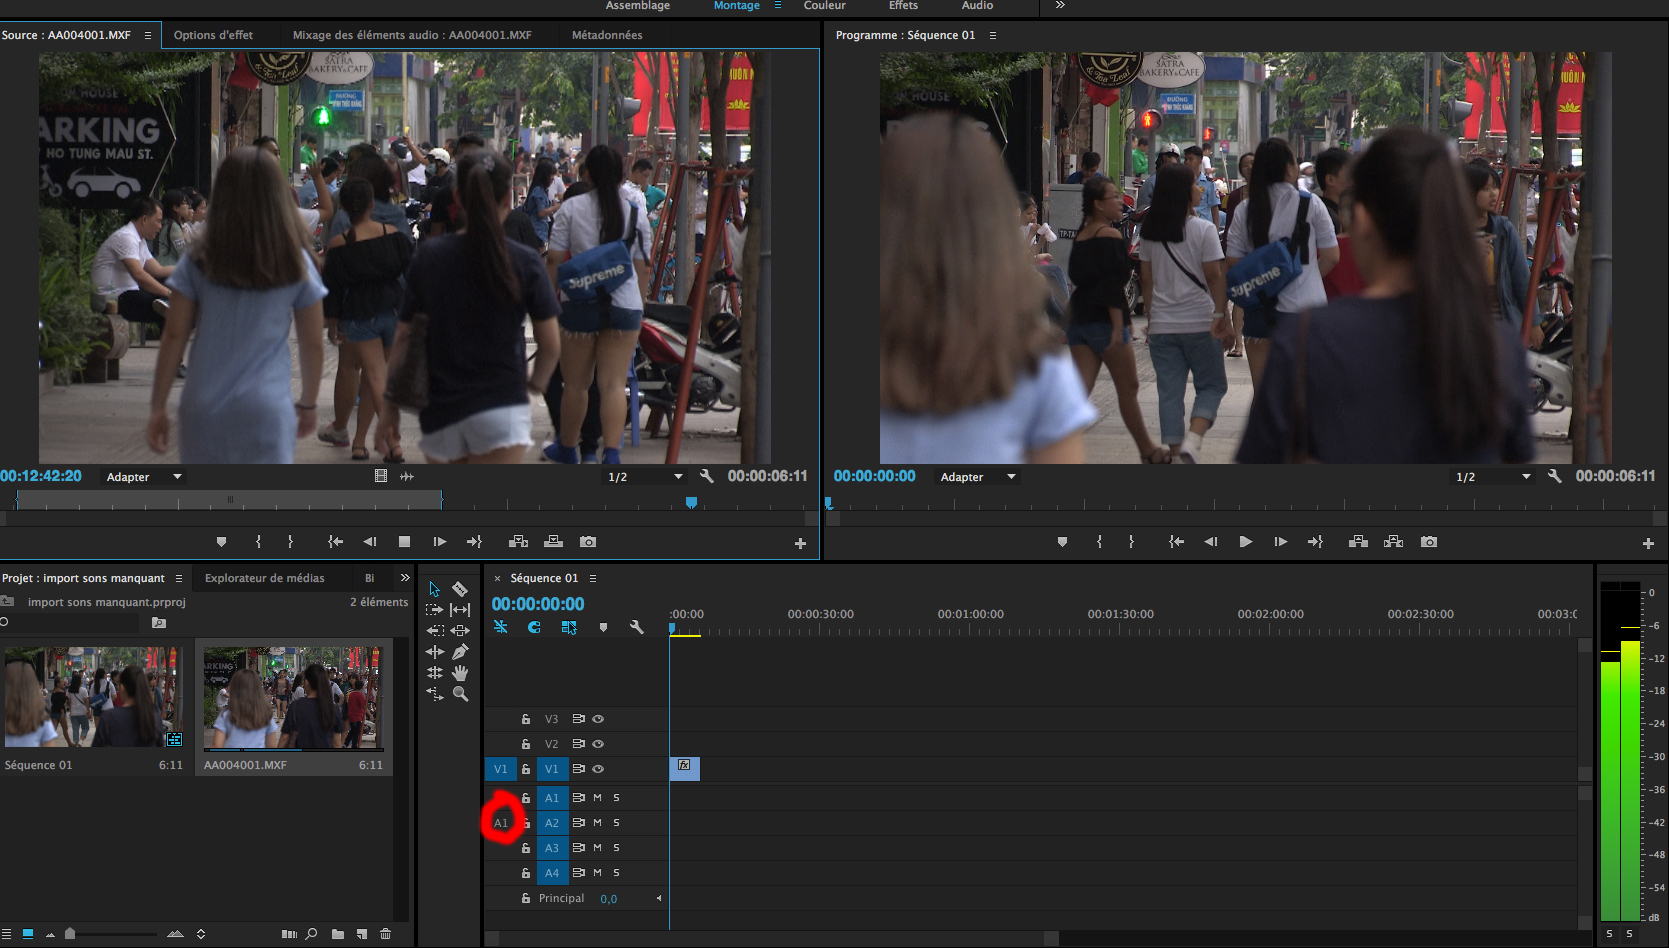Select the Razor tool in the toolbox

coord(460,589)
